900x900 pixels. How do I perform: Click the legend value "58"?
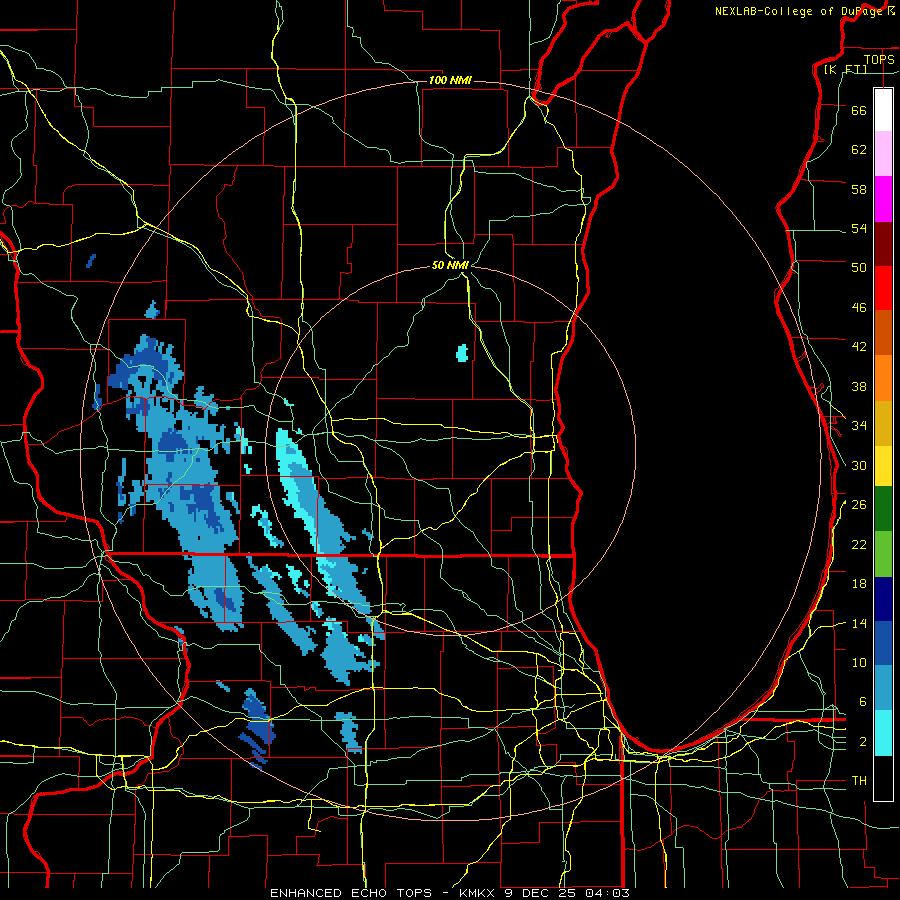click(x=859, y=189)
